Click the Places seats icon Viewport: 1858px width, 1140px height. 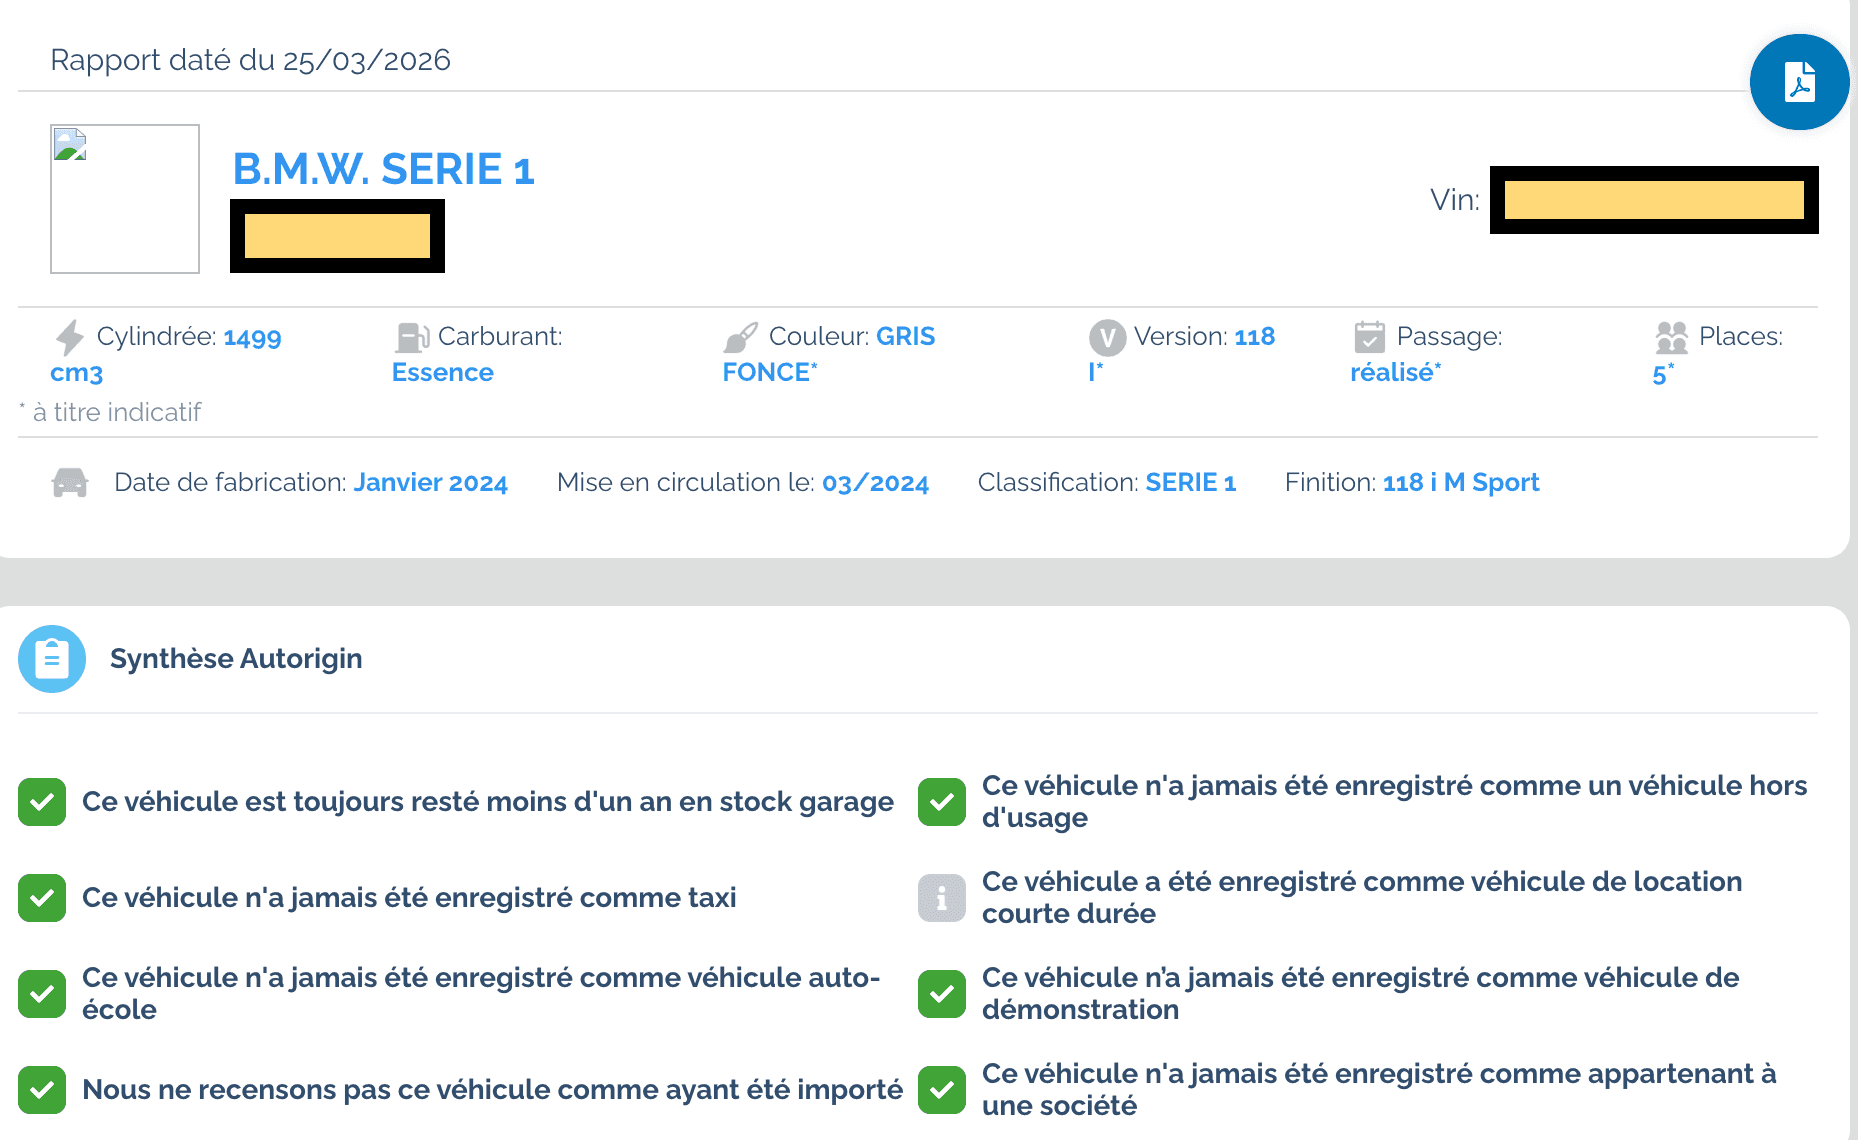pos(1670,338)
